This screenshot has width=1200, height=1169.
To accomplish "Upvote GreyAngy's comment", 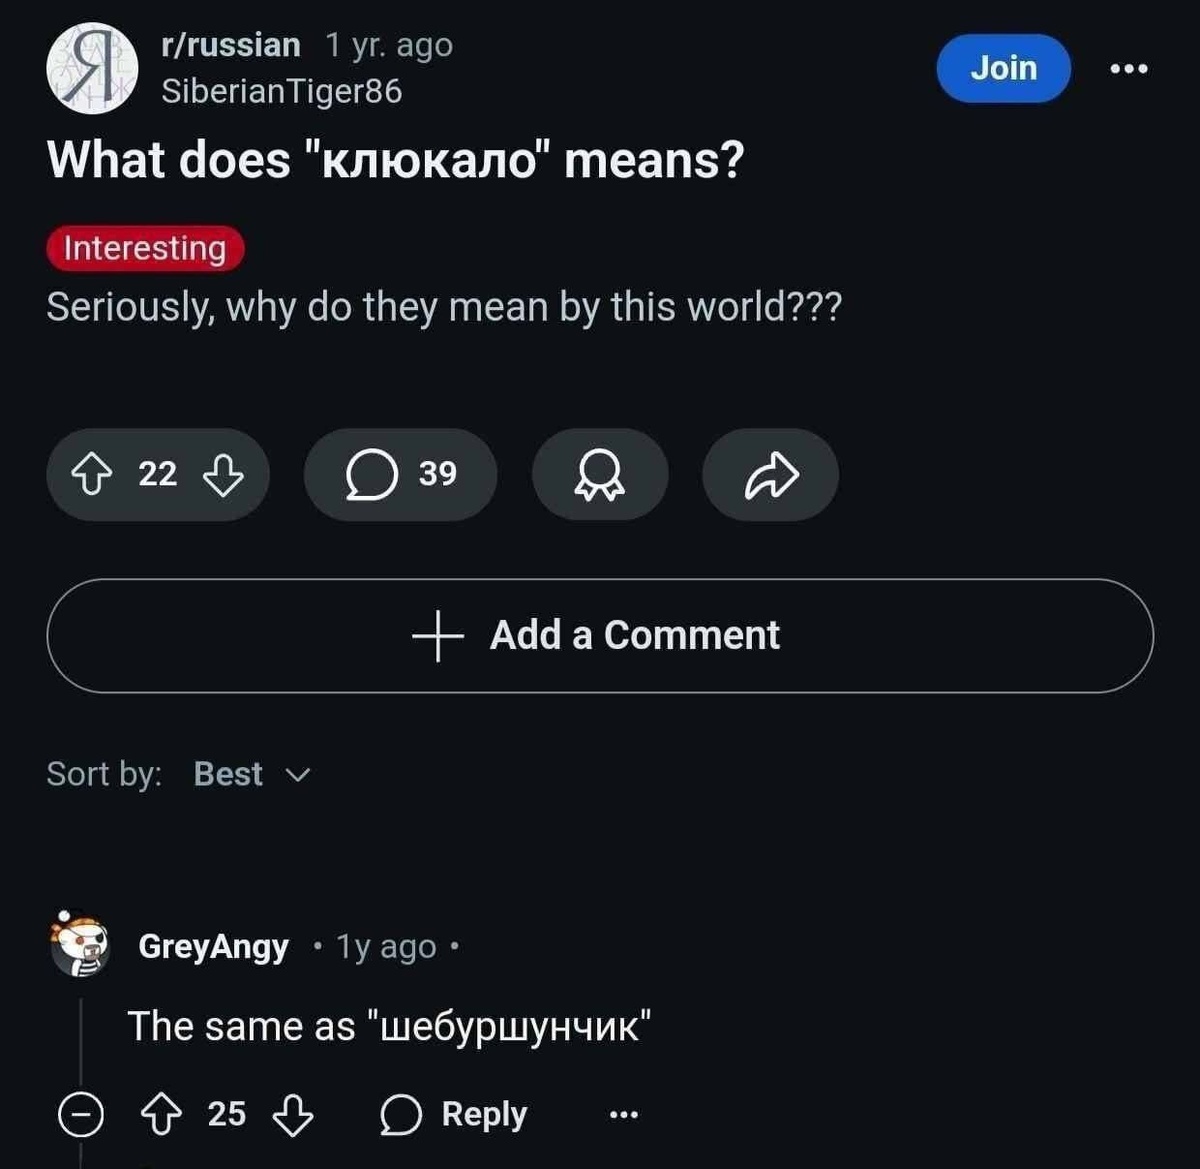I will (x=162, y=1113).
